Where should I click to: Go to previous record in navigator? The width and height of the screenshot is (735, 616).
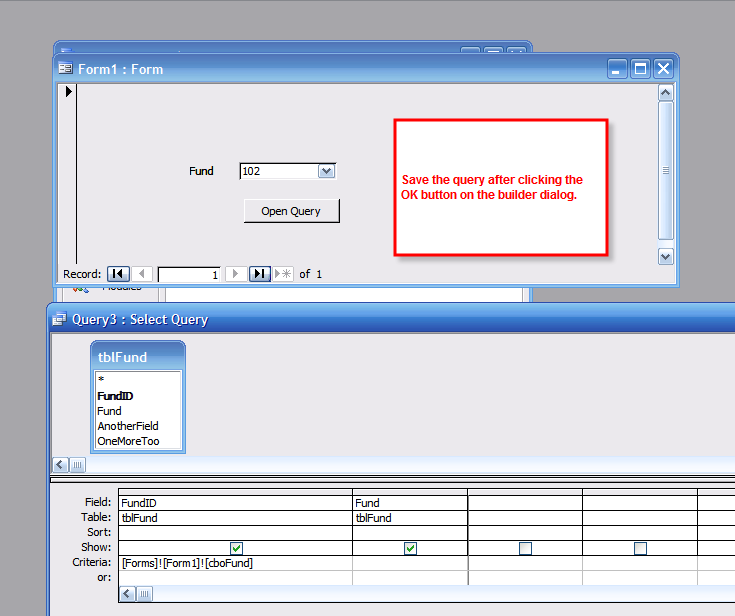[x=142, y=274]
